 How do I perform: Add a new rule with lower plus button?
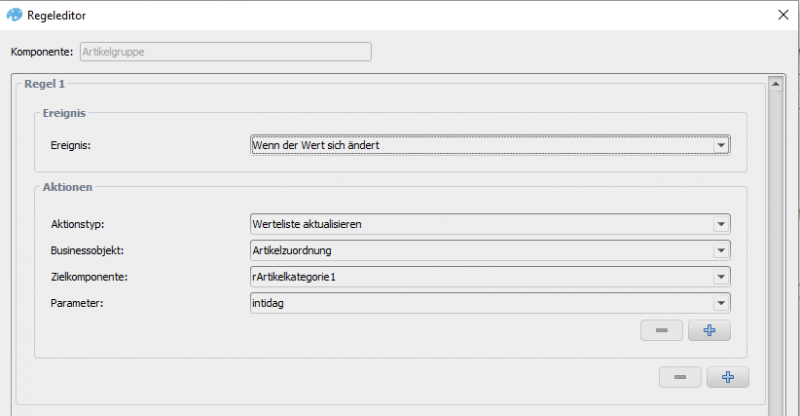728,377
